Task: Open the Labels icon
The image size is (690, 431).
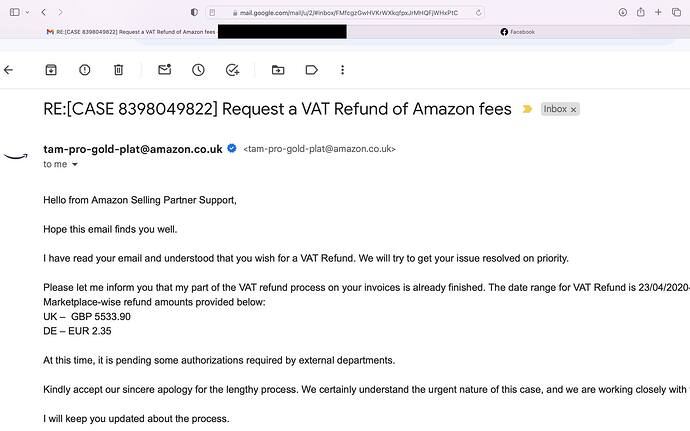Action: 312,70
